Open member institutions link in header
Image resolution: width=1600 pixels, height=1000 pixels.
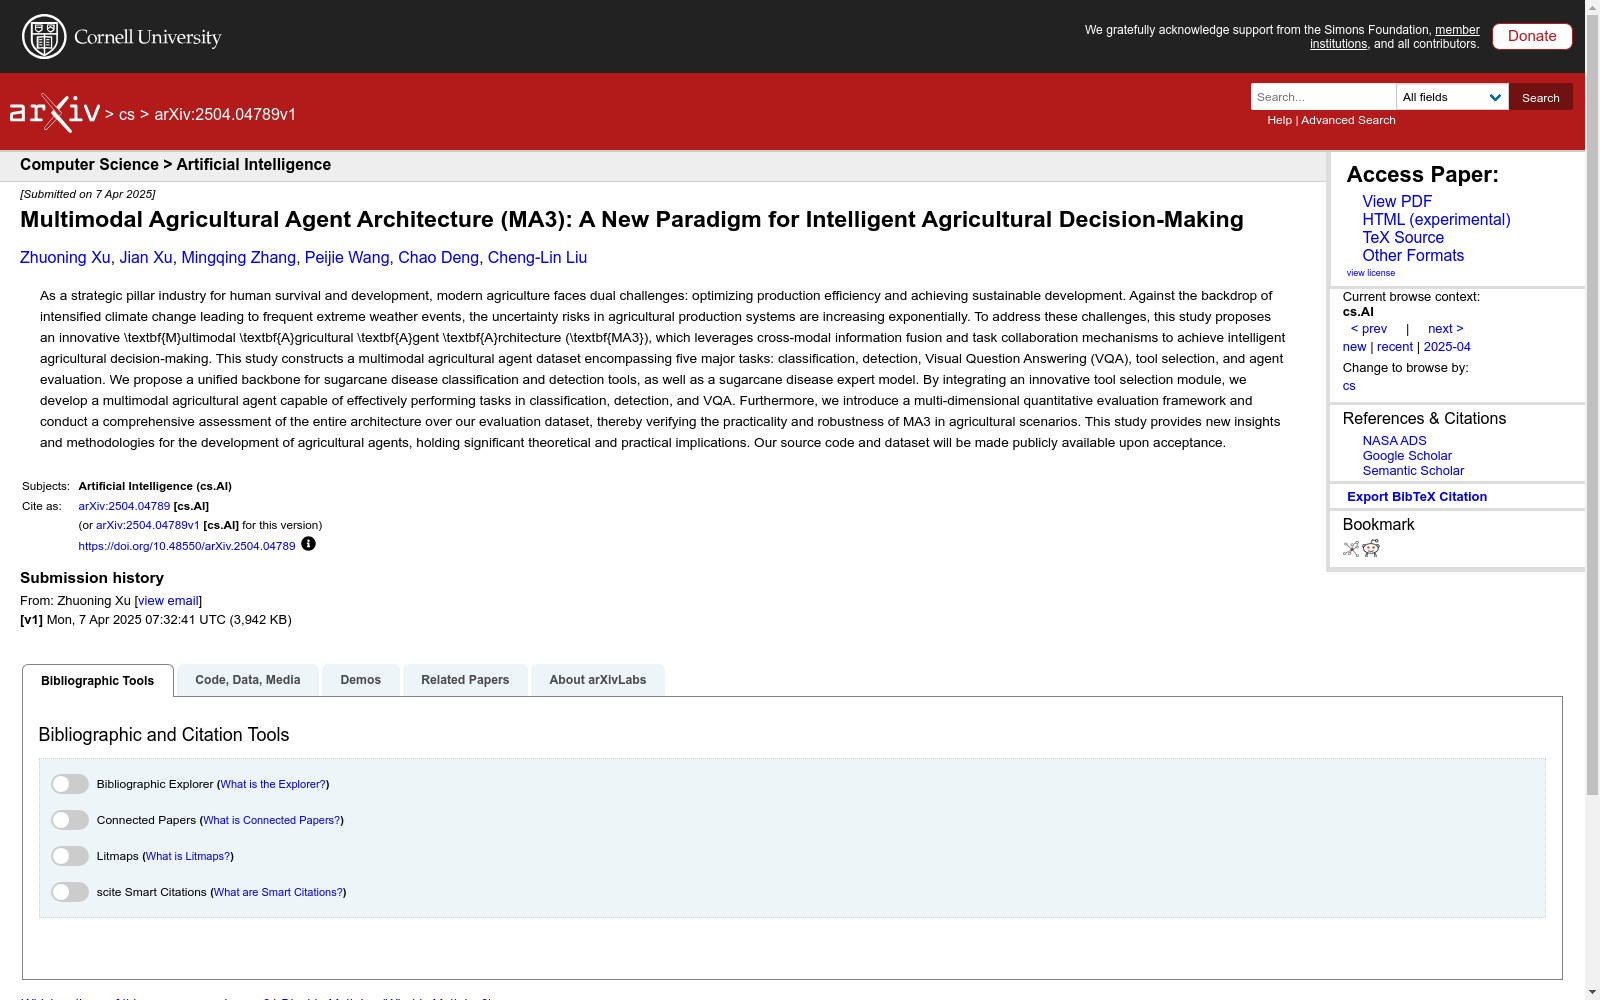[1395, 37]
